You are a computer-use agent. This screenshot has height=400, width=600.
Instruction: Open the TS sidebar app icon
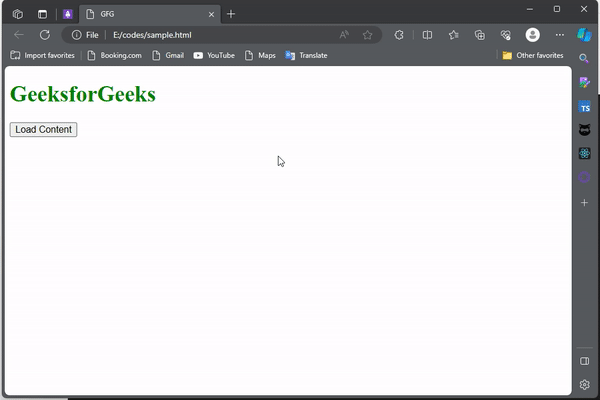[584, 107]
